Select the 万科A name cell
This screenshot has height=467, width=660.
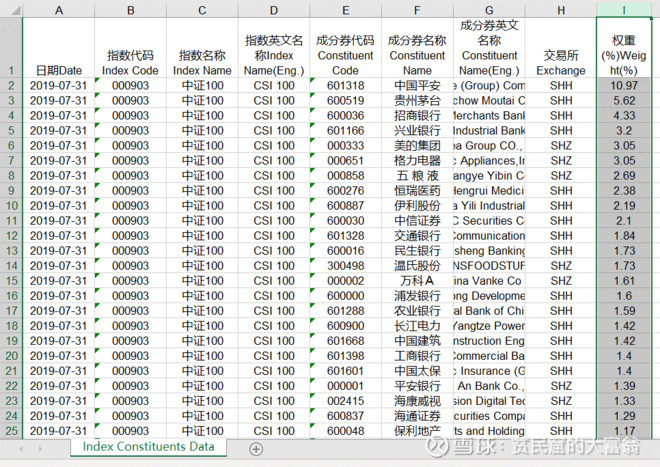[417, 281]
